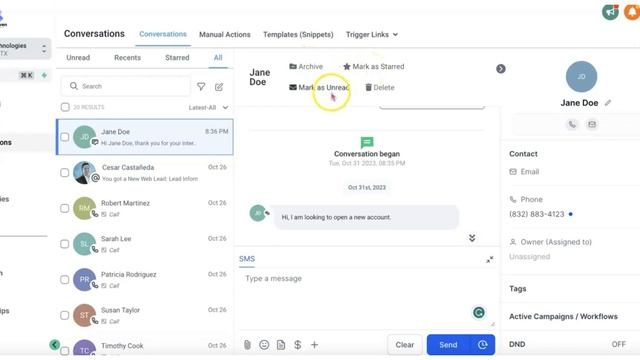Click plus icon in composer toolbar
The image size is (640, 360).
(x=314, y=345)
